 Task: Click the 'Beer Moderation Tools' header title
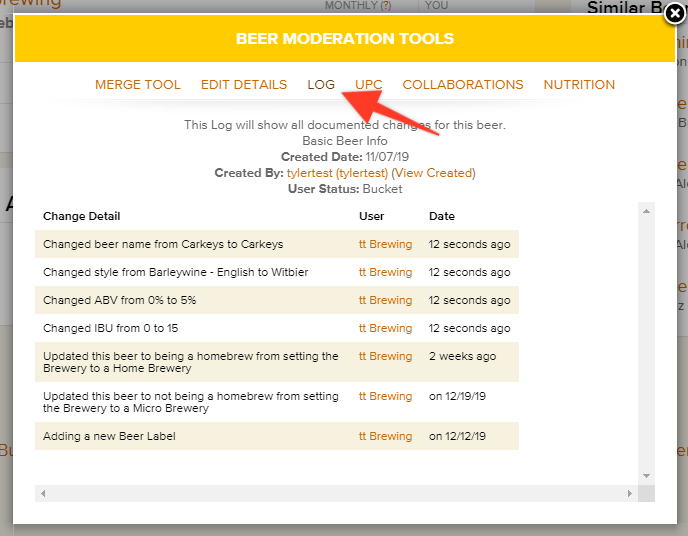[345, 39]
